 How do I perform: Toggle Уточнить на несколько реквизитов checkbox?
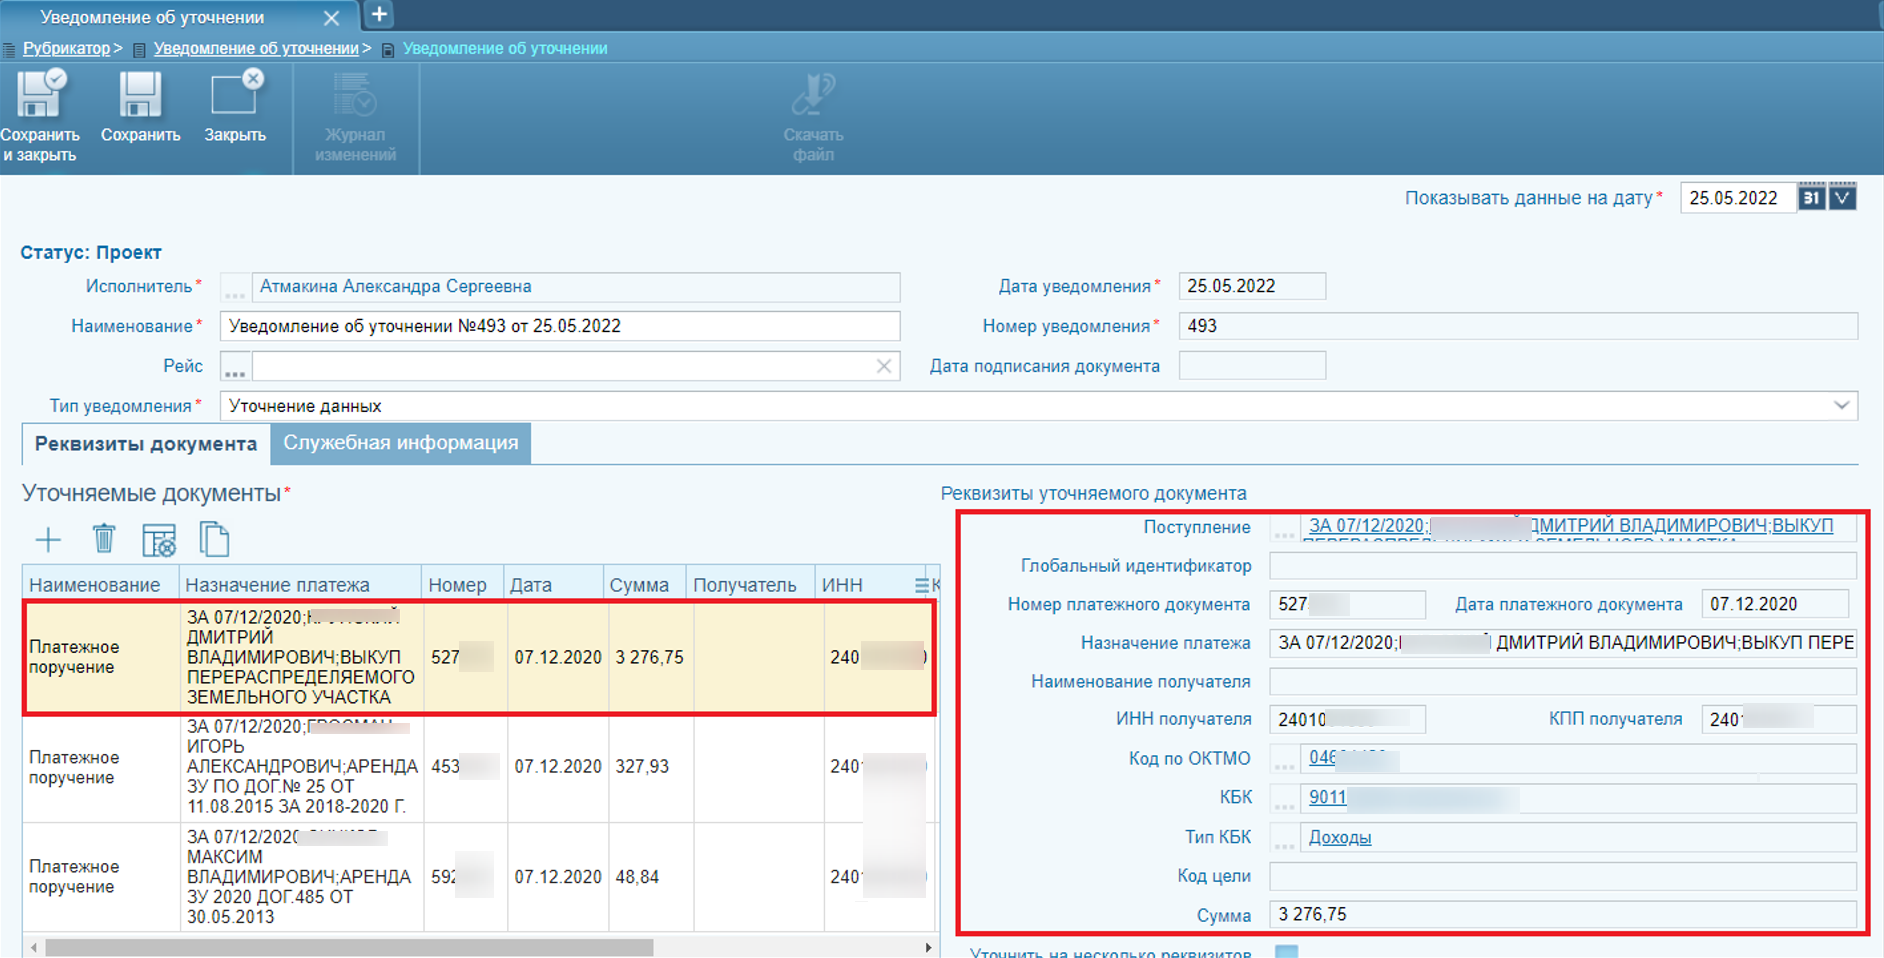pyautogui.click(x=1287, y=952)
